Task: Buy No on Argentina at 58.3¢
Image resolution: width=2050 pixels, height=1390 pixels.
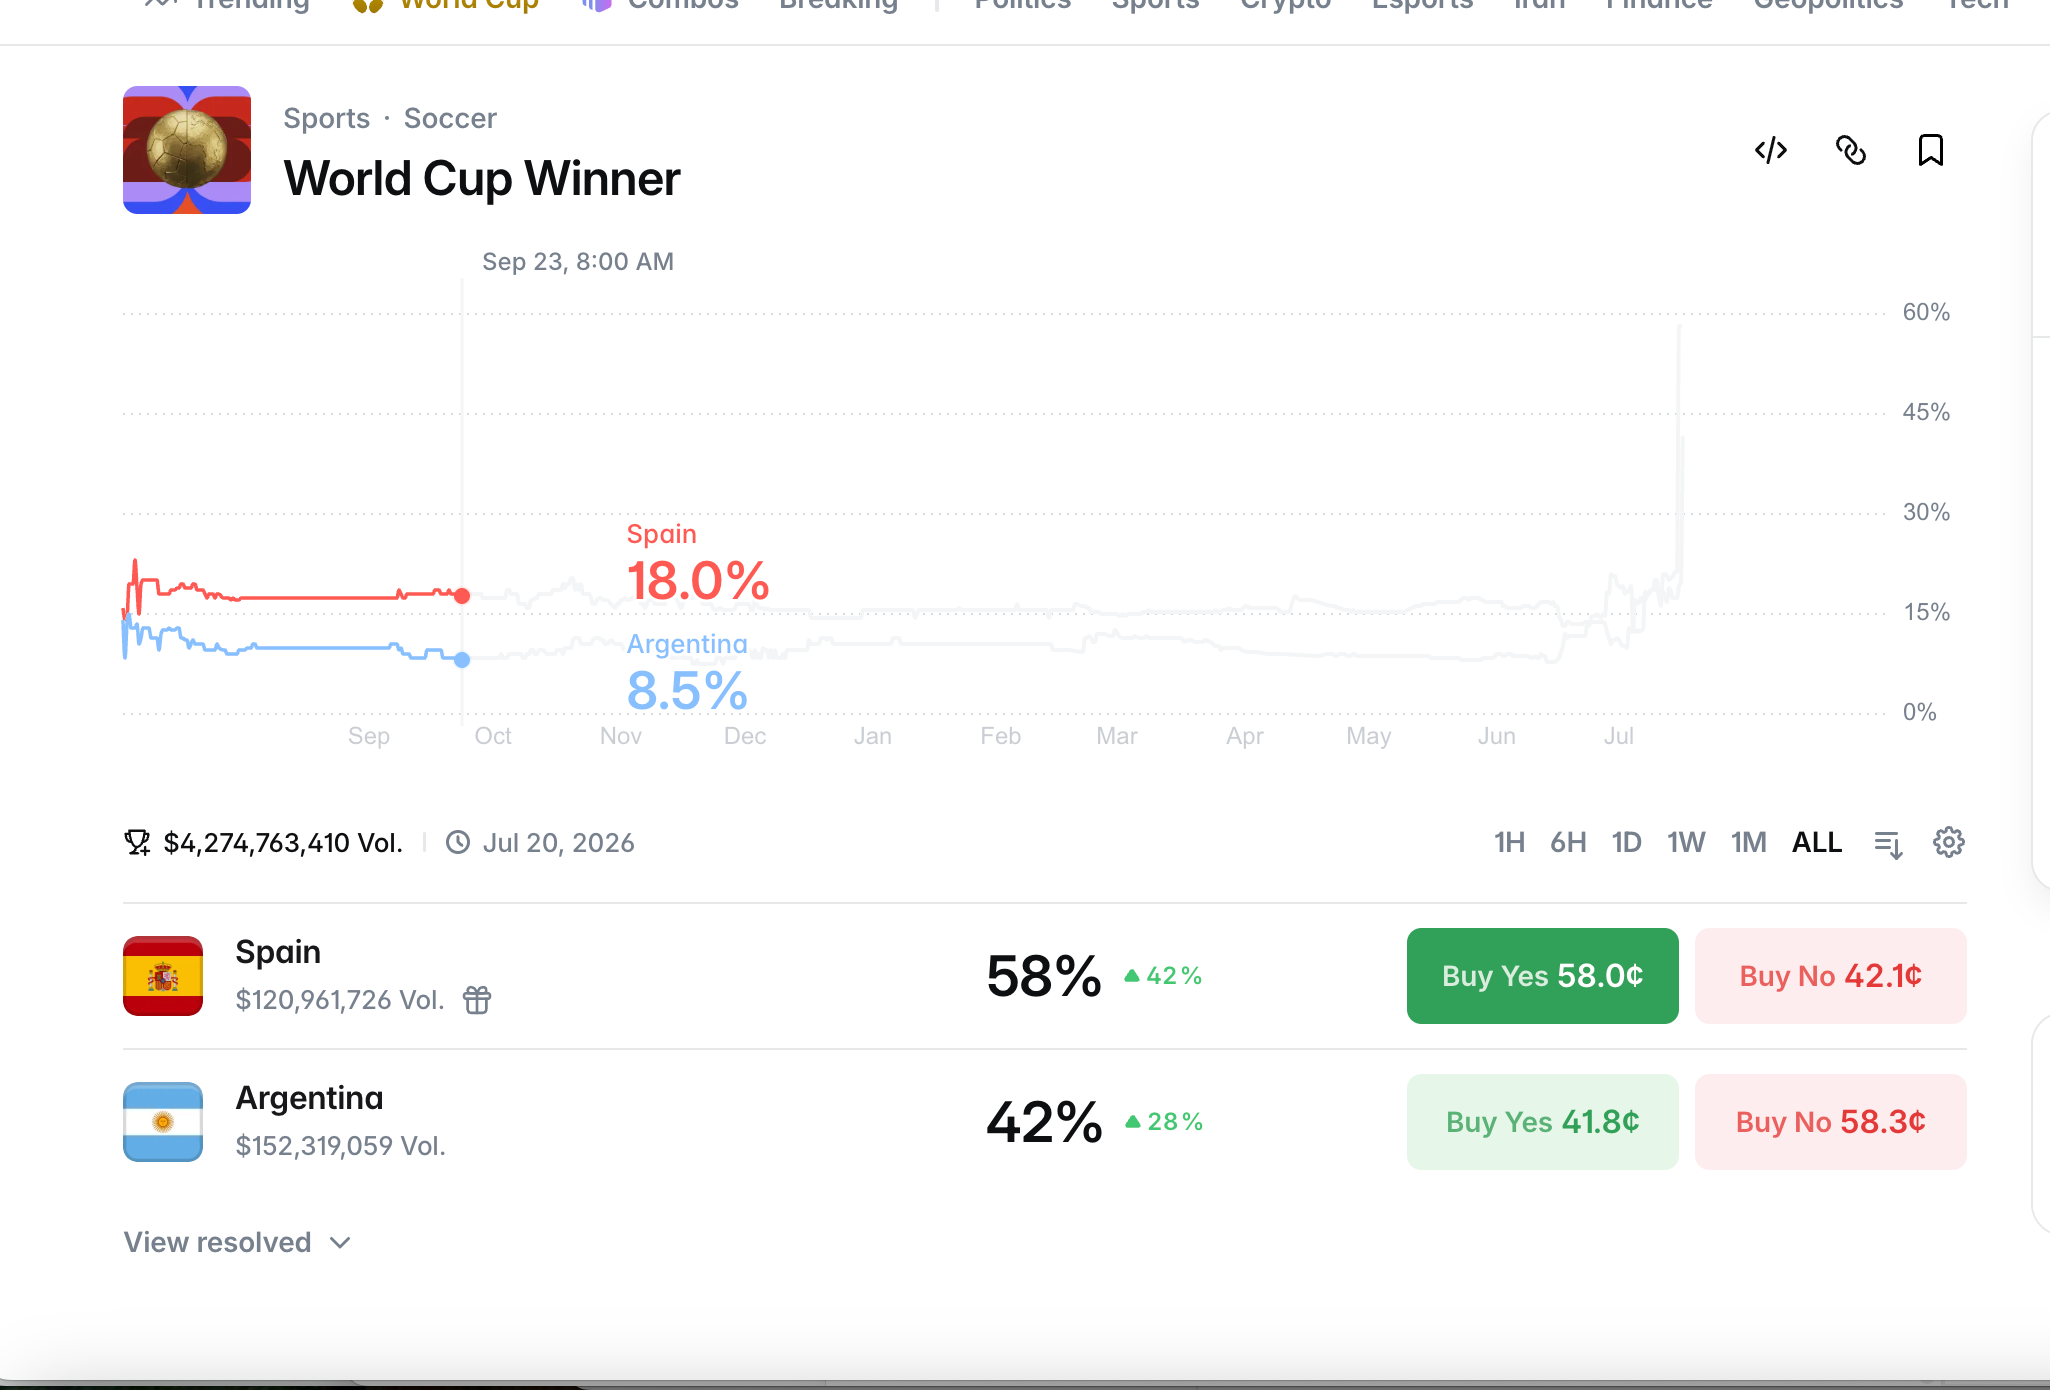Action: 1831,1122
